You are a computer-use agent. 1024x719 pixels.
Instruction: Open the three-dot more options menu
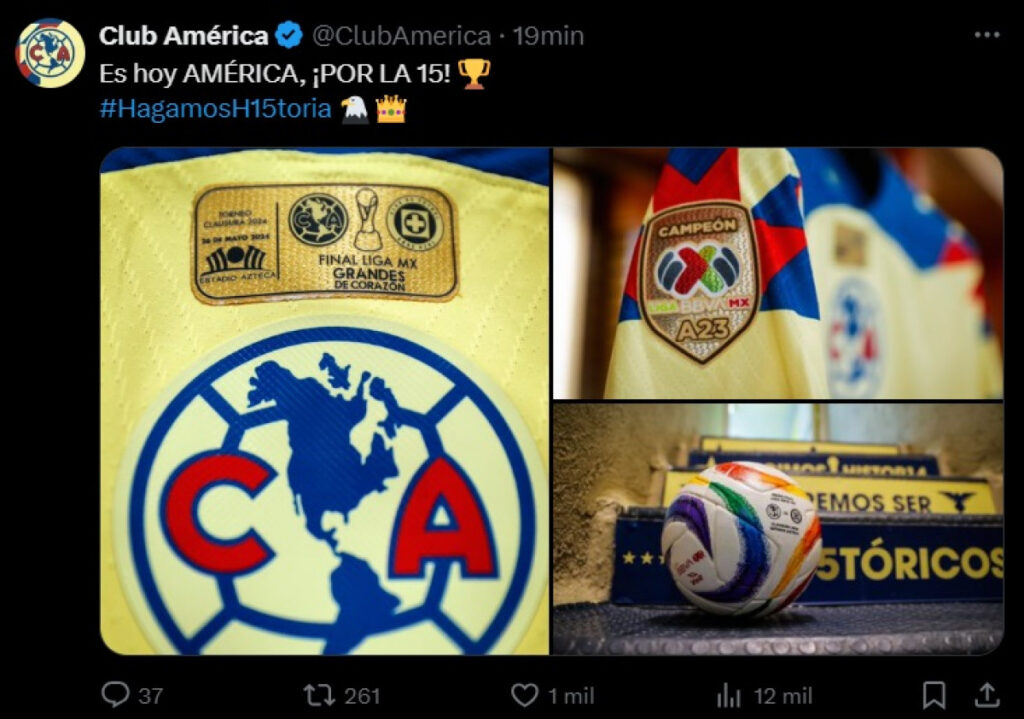pos(987,35)
